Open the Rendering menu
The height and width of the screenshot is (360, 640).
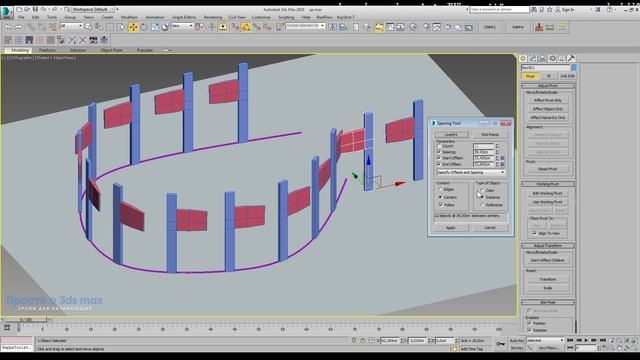[213, 18]
